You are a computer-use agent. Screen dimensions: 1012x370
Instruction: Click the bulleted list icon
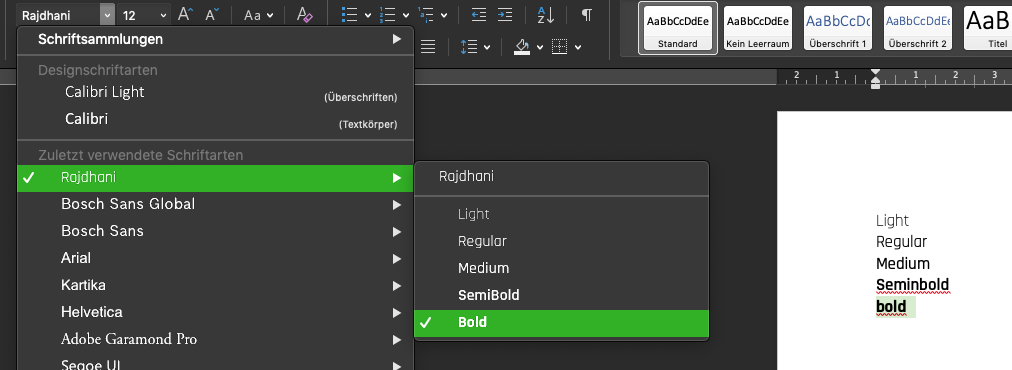(x=349, y=14)
